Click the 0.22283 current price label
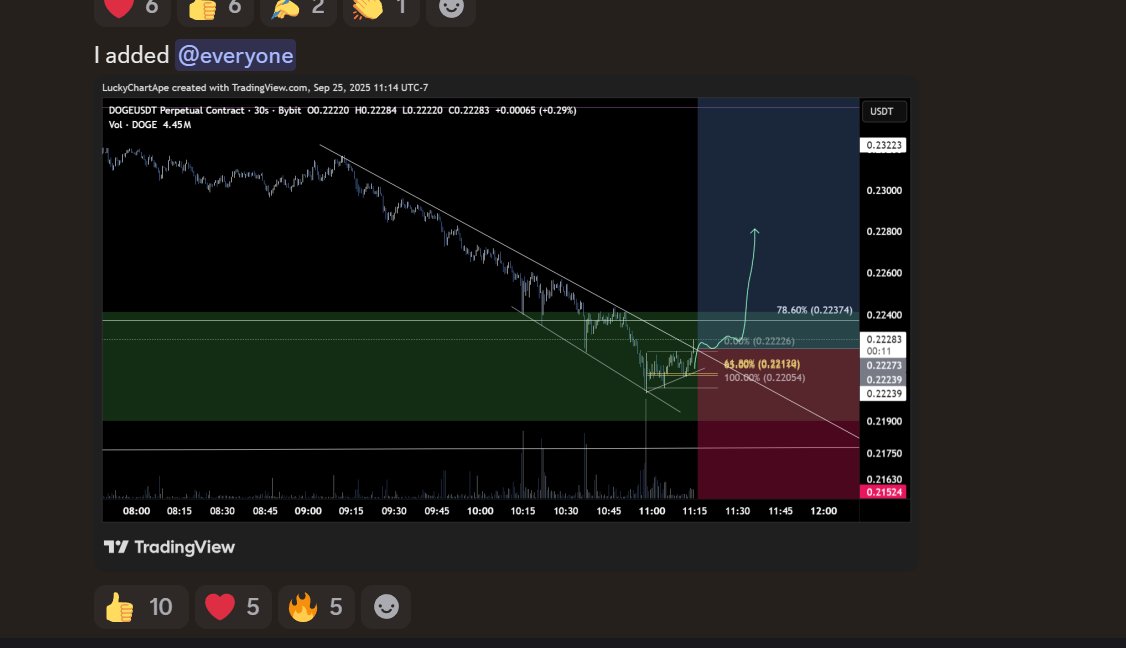Image resolution: width=1126 pixels, height=648 pixels. (x=883, y=339)
